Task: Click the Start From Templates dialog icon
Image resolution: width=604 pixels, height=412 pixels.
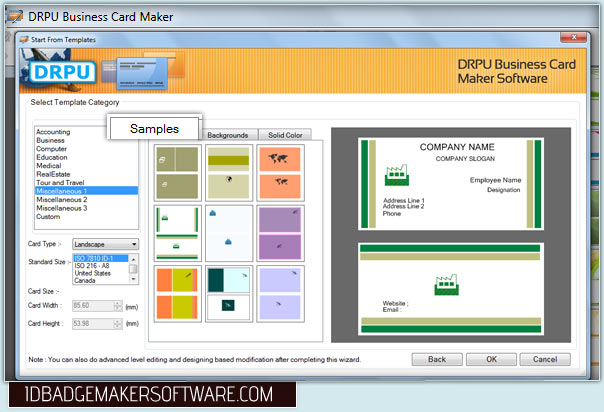Action: 24,39
